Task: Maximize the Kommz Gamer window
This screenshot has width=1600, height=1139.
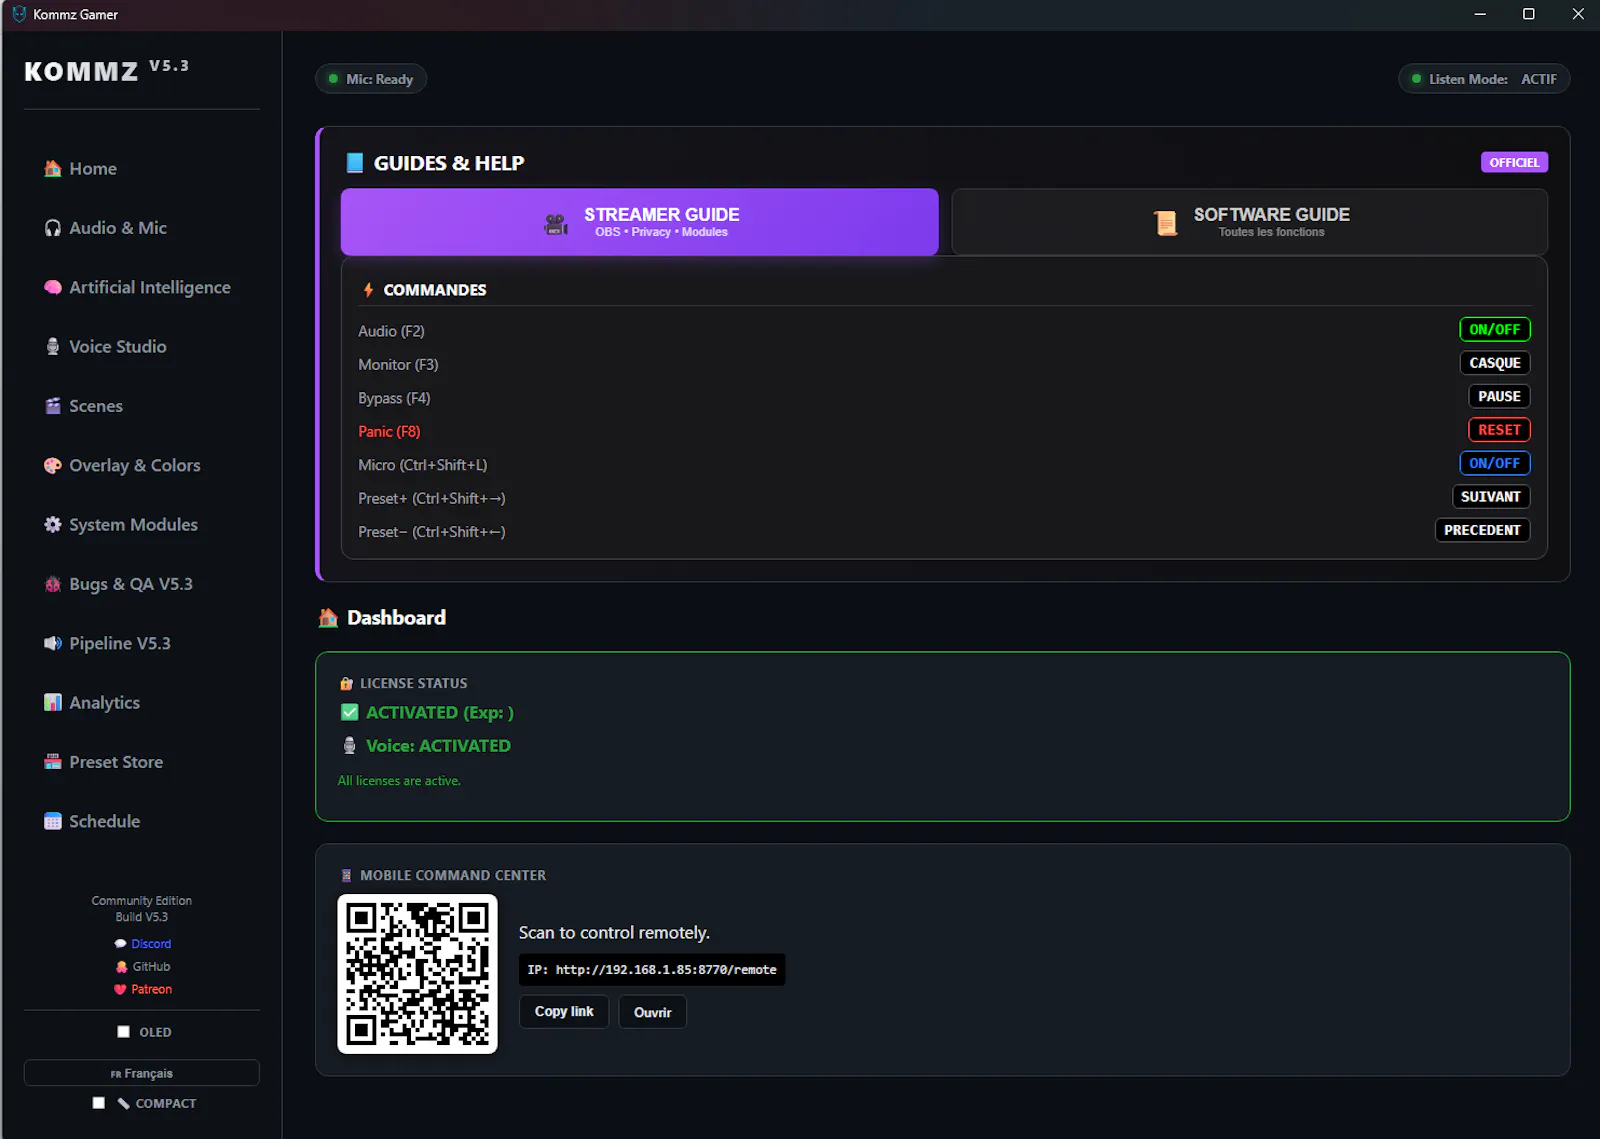Action: click(x=1528, y=14)
